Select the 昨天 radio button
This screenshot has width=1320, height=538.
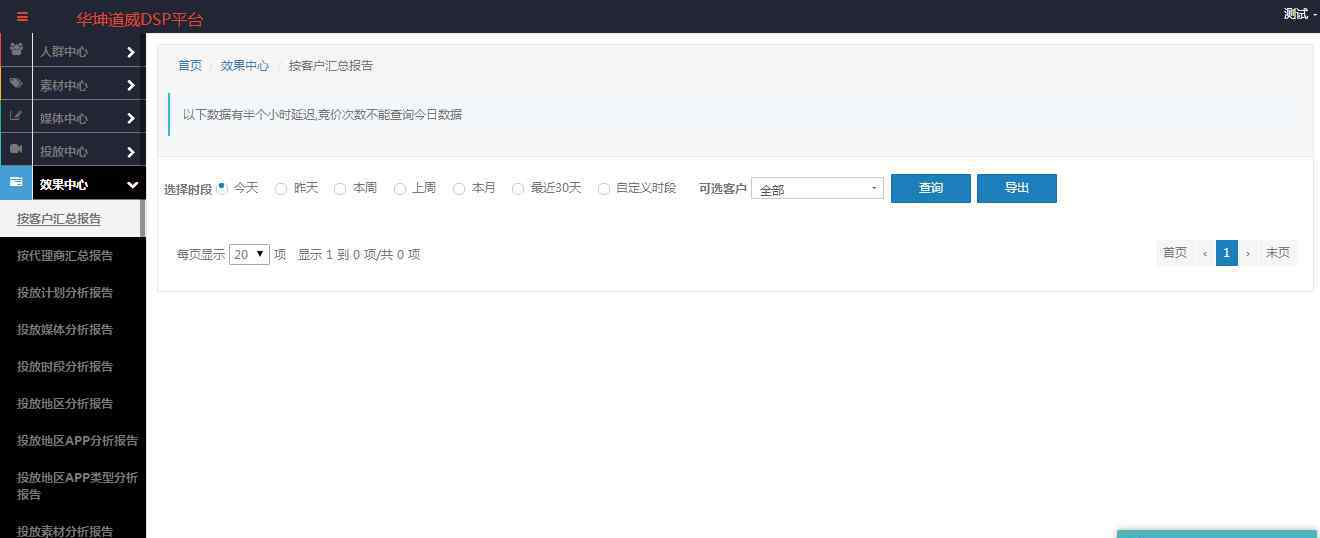pyautogui.click(x=281, y=188)
